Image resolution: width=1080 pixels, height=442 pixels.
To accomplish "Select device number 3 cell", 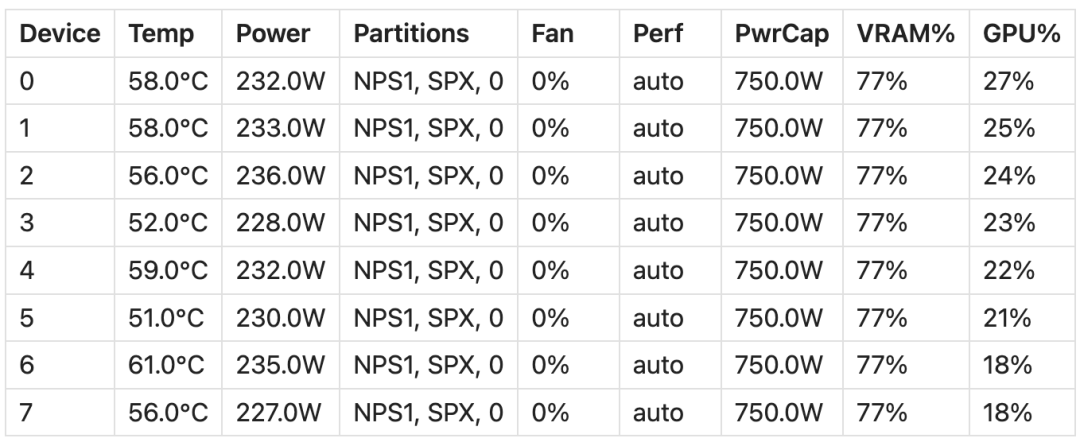I will point(60,223).
